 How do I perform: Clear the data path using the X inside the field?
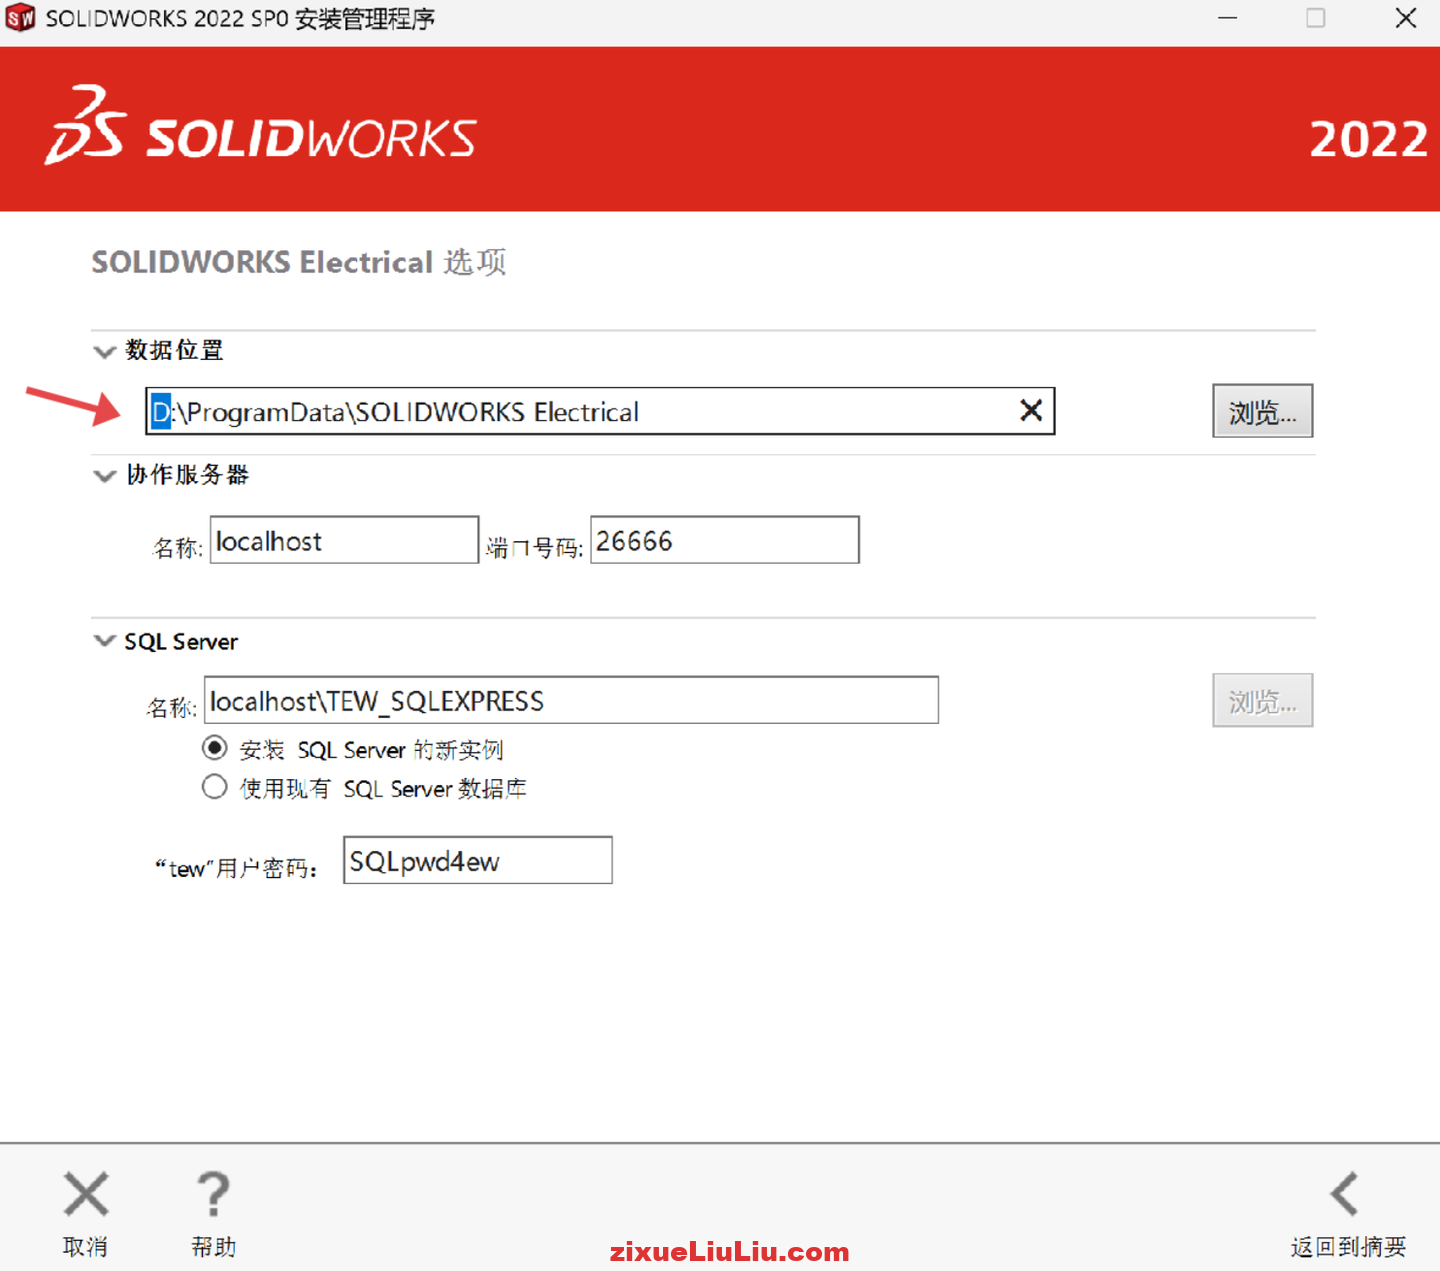click(1031, 410)
